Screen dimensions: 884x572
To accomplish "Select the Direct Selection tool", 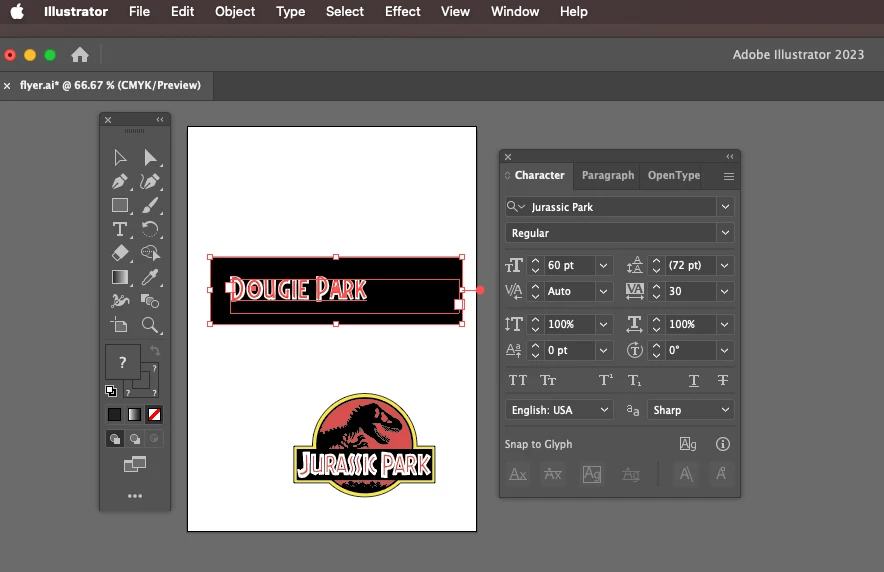I will [x=150, y=158].
